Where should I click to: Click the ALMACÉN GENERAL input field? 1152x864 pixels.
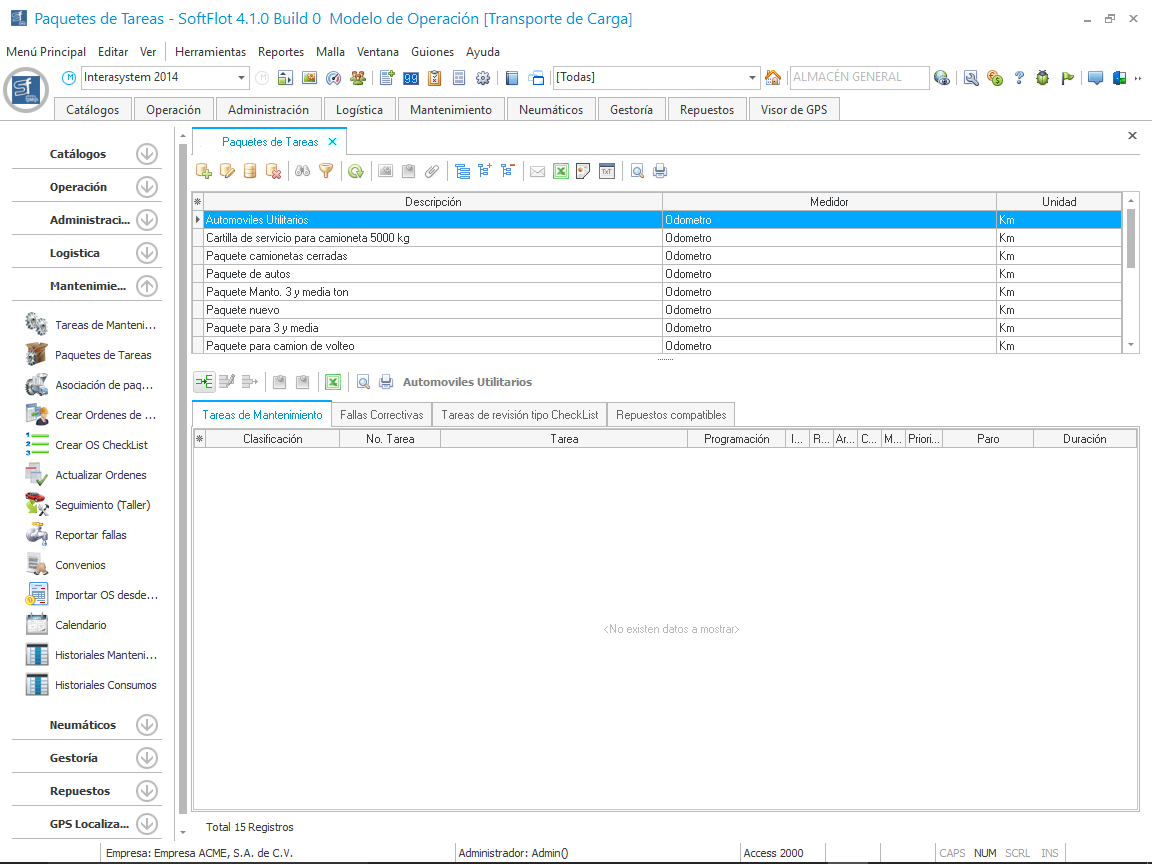[x=857, y=77]
